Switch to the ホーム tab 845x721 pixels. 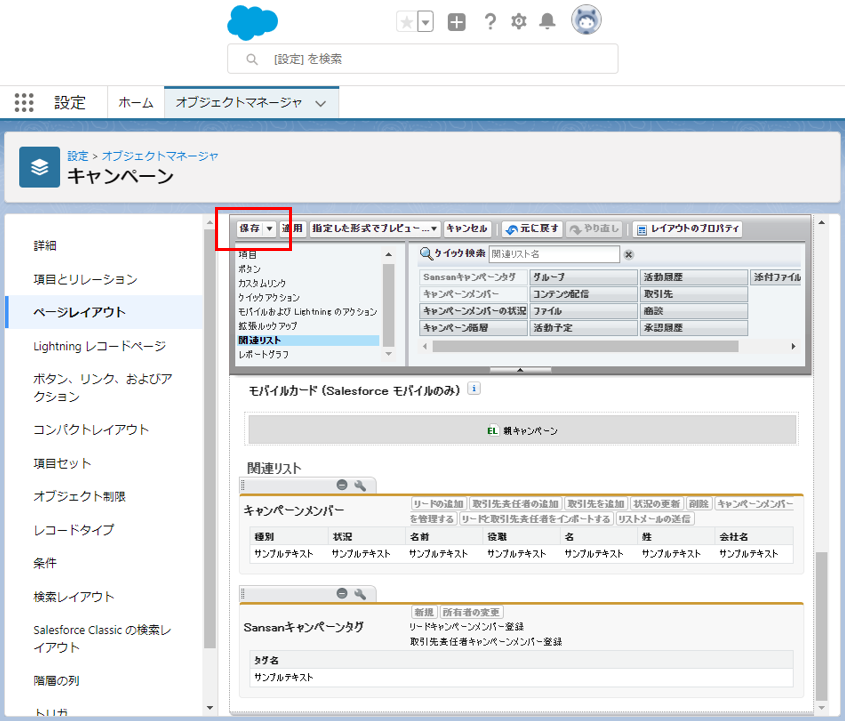[136, 102]
